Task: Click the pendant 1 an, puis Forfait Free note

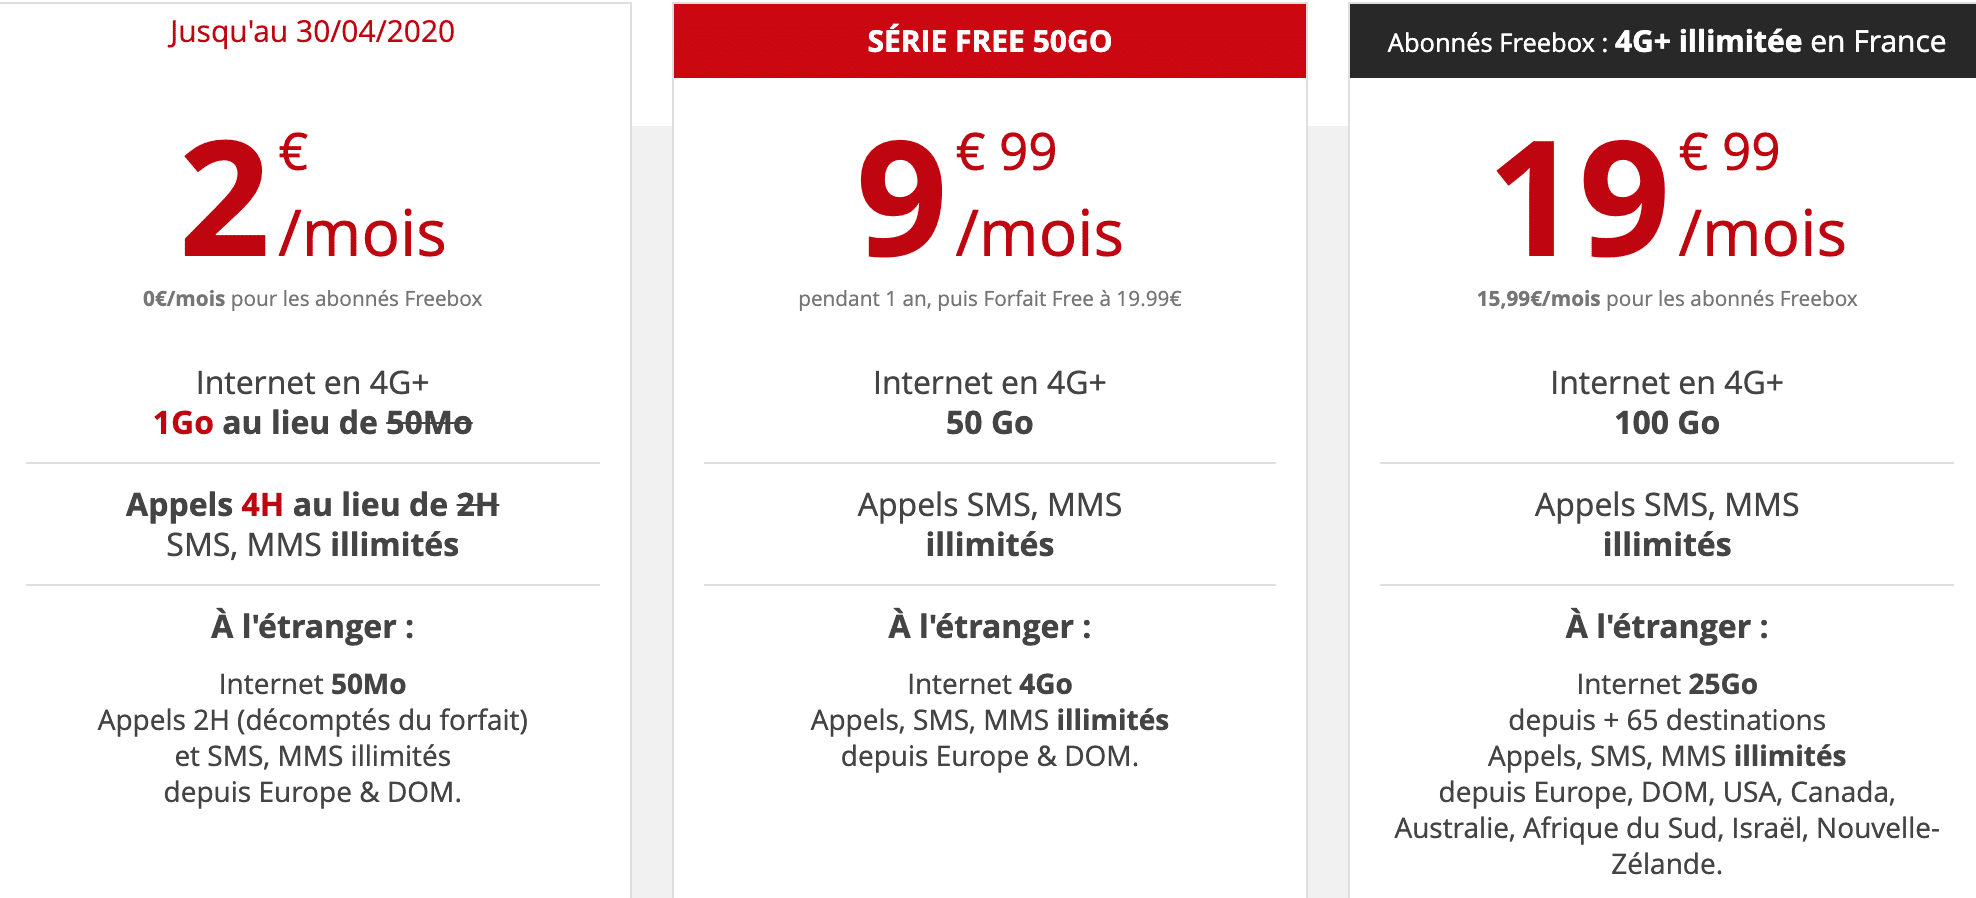Action: (x=989, y=299)
